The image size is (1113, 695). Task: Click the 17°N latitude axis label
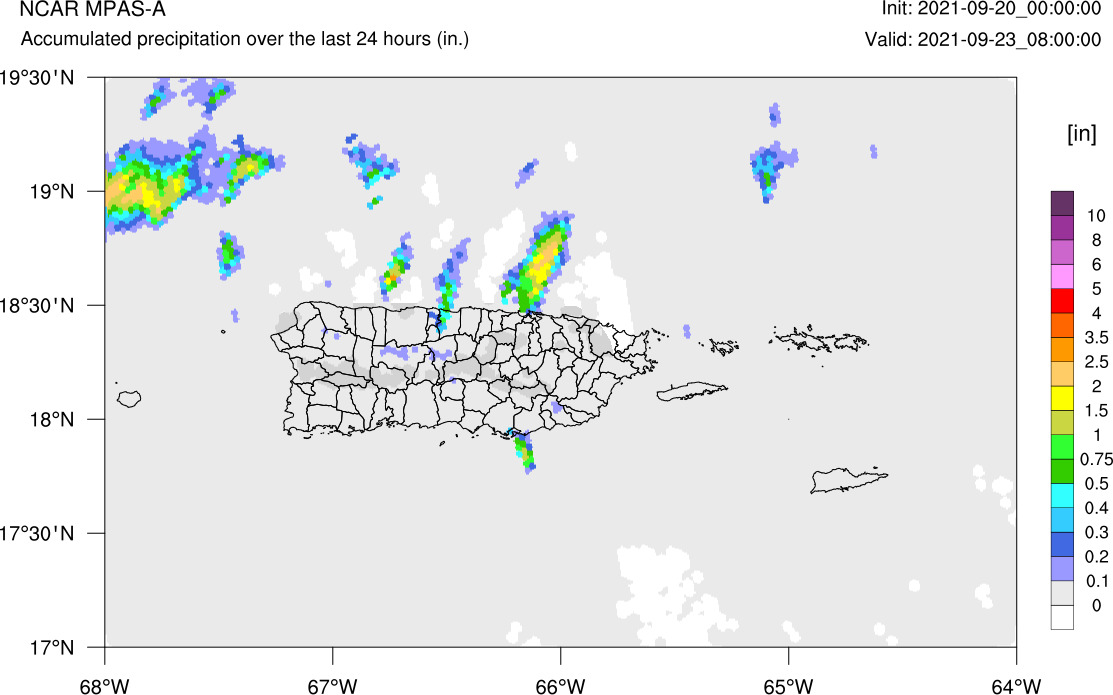coord(50,647)
